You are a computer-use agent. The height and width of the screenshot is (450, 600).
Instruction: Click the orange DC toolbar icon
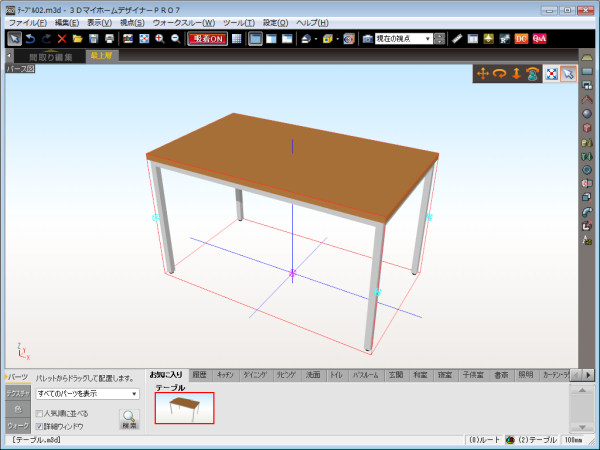[522, 38]
